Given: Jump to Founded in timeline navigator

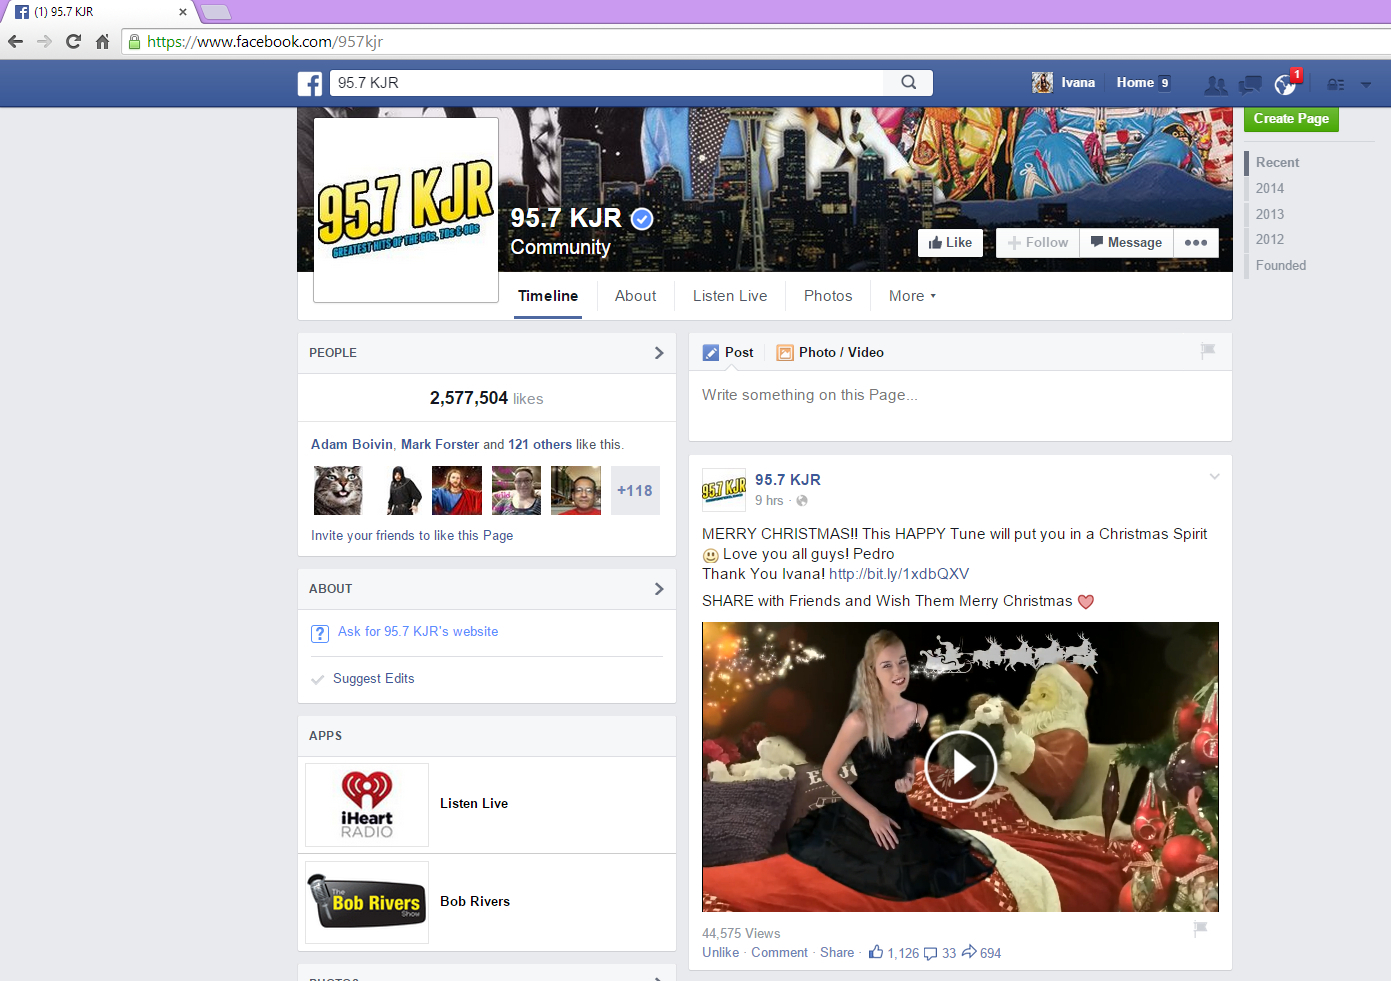Looking at the screenshot, I should click(x=1281, y=265).
